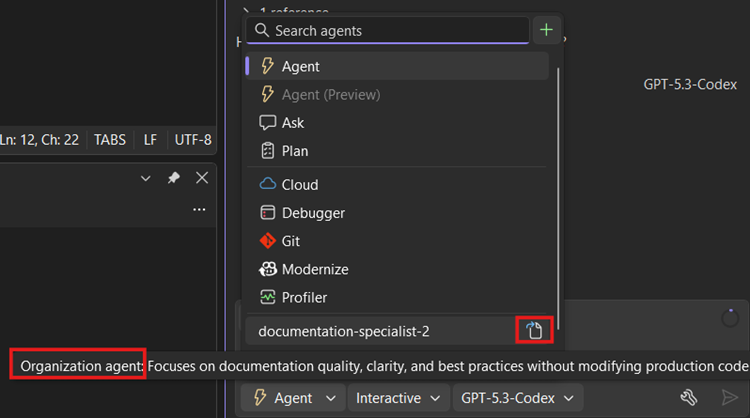Click the Profiler waveform icon
The image size is (750, 418).
click(x=267, y=297)
